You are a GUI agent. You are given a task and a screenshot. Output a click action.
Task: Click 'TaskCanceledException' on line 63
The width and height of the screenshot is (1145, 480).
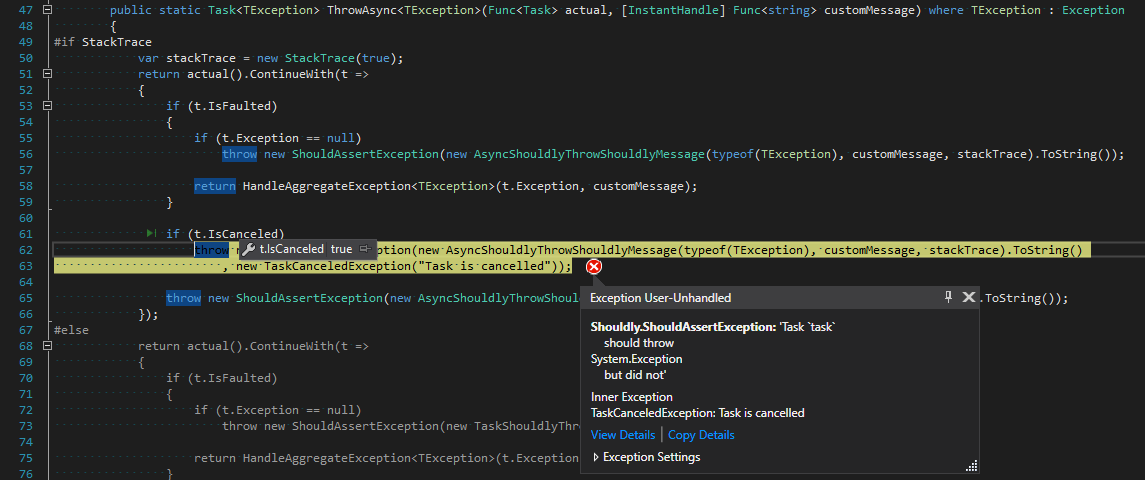[337, 266]
